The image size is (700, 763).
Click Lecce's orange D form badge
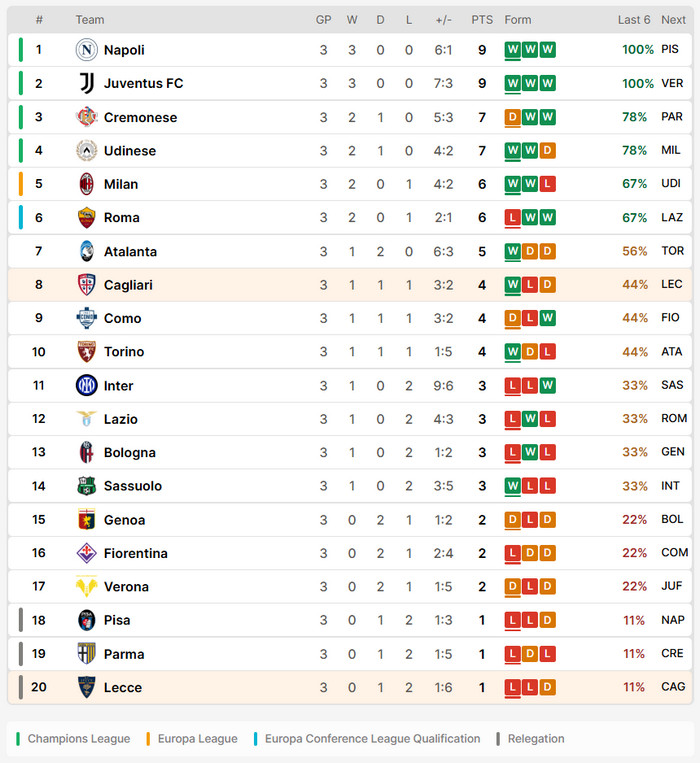pos(547,687)
